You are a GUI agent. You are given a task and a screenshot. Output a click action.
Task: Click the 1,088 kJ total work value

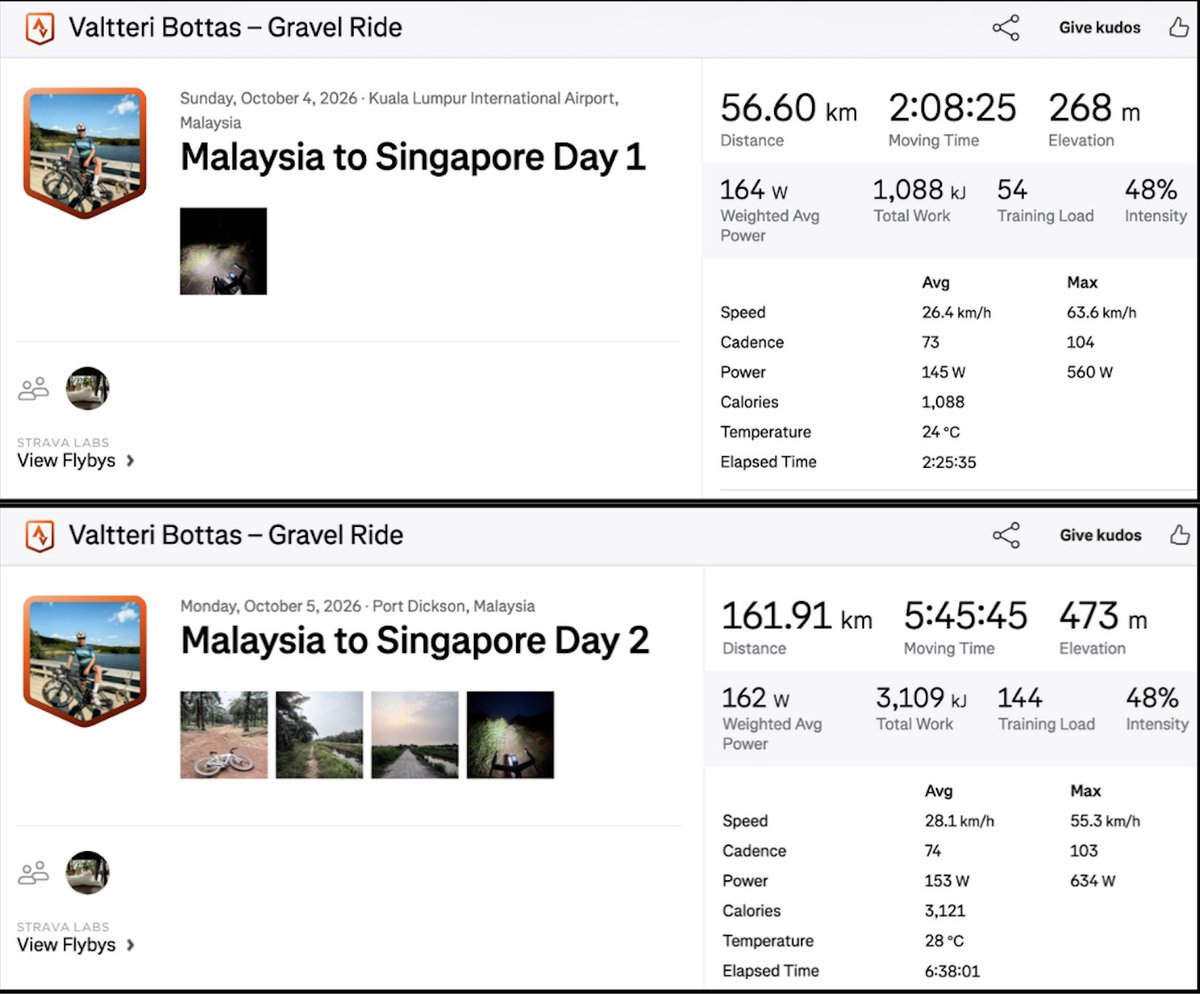pyautogui.click(x=919, y=190)
